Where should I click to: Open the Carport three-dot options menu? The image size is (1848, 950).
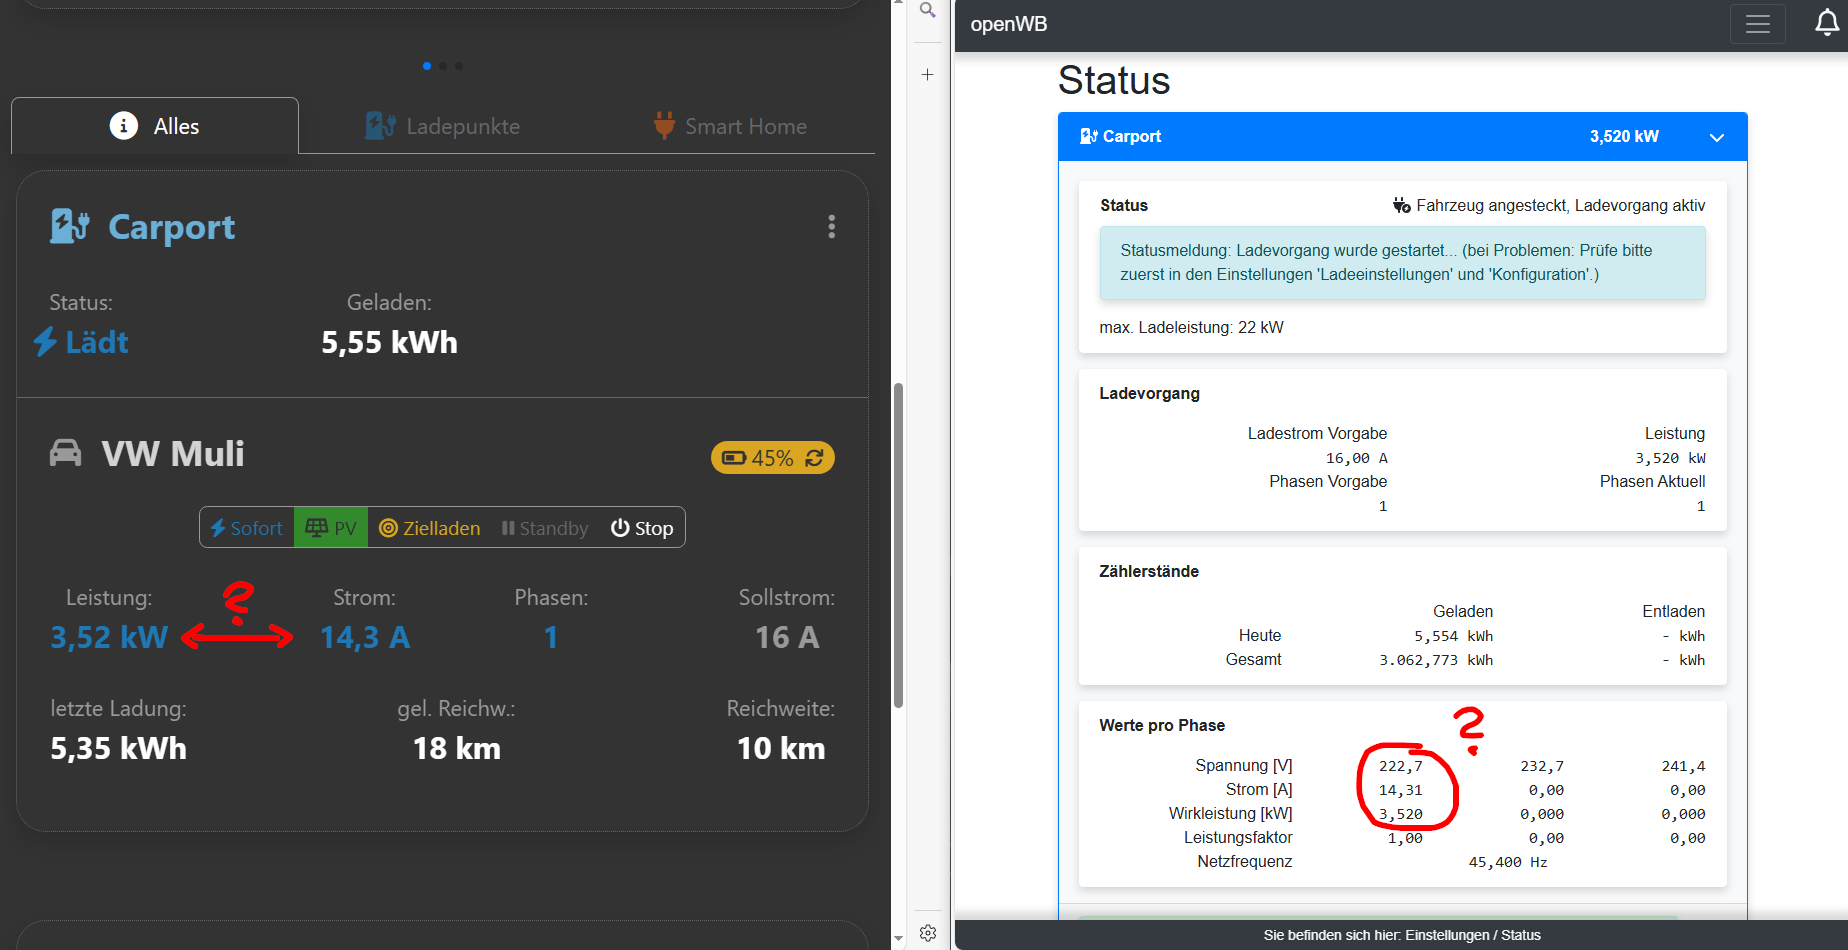click(832, 227)
